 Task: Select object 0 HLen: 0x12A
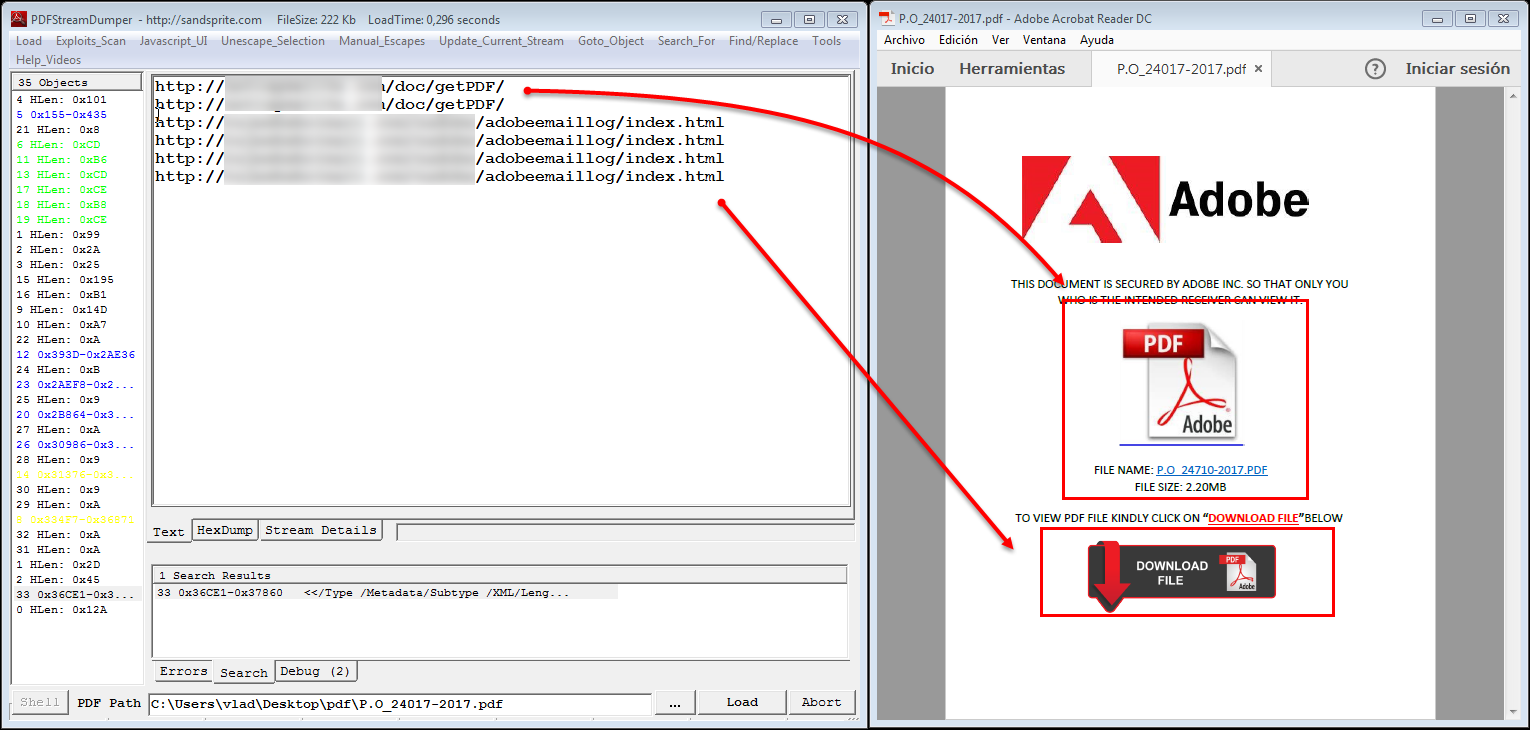coord(61,610)
